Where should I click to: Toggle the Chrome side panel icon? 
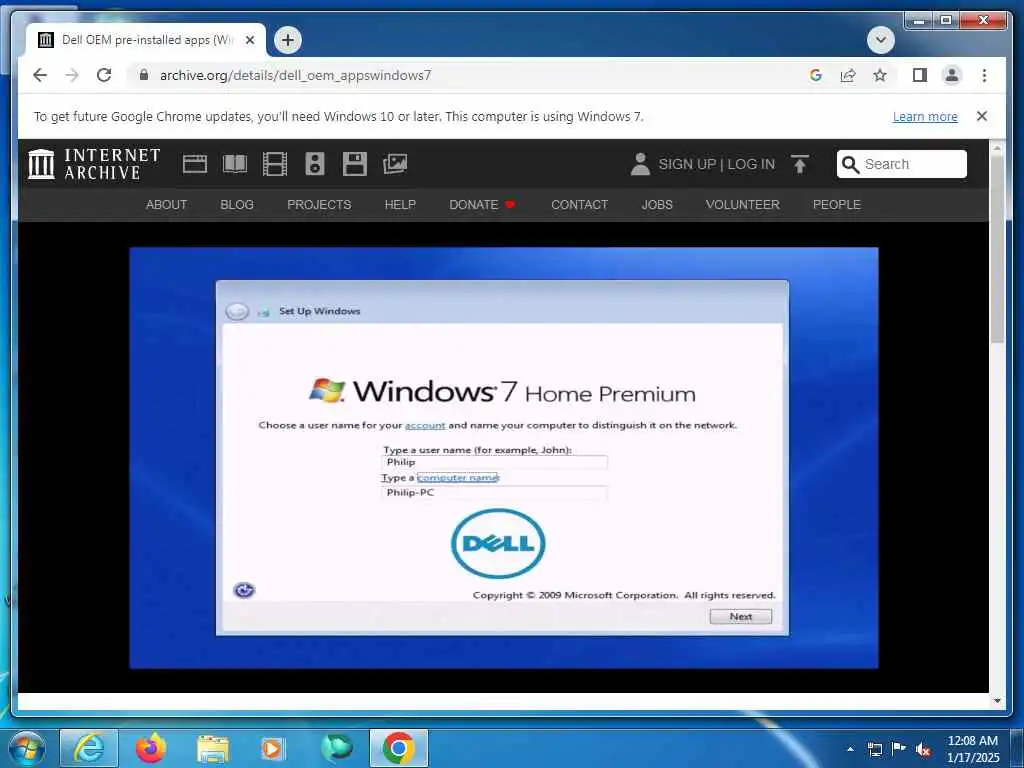pyautogui.click(x=920, y=75)
